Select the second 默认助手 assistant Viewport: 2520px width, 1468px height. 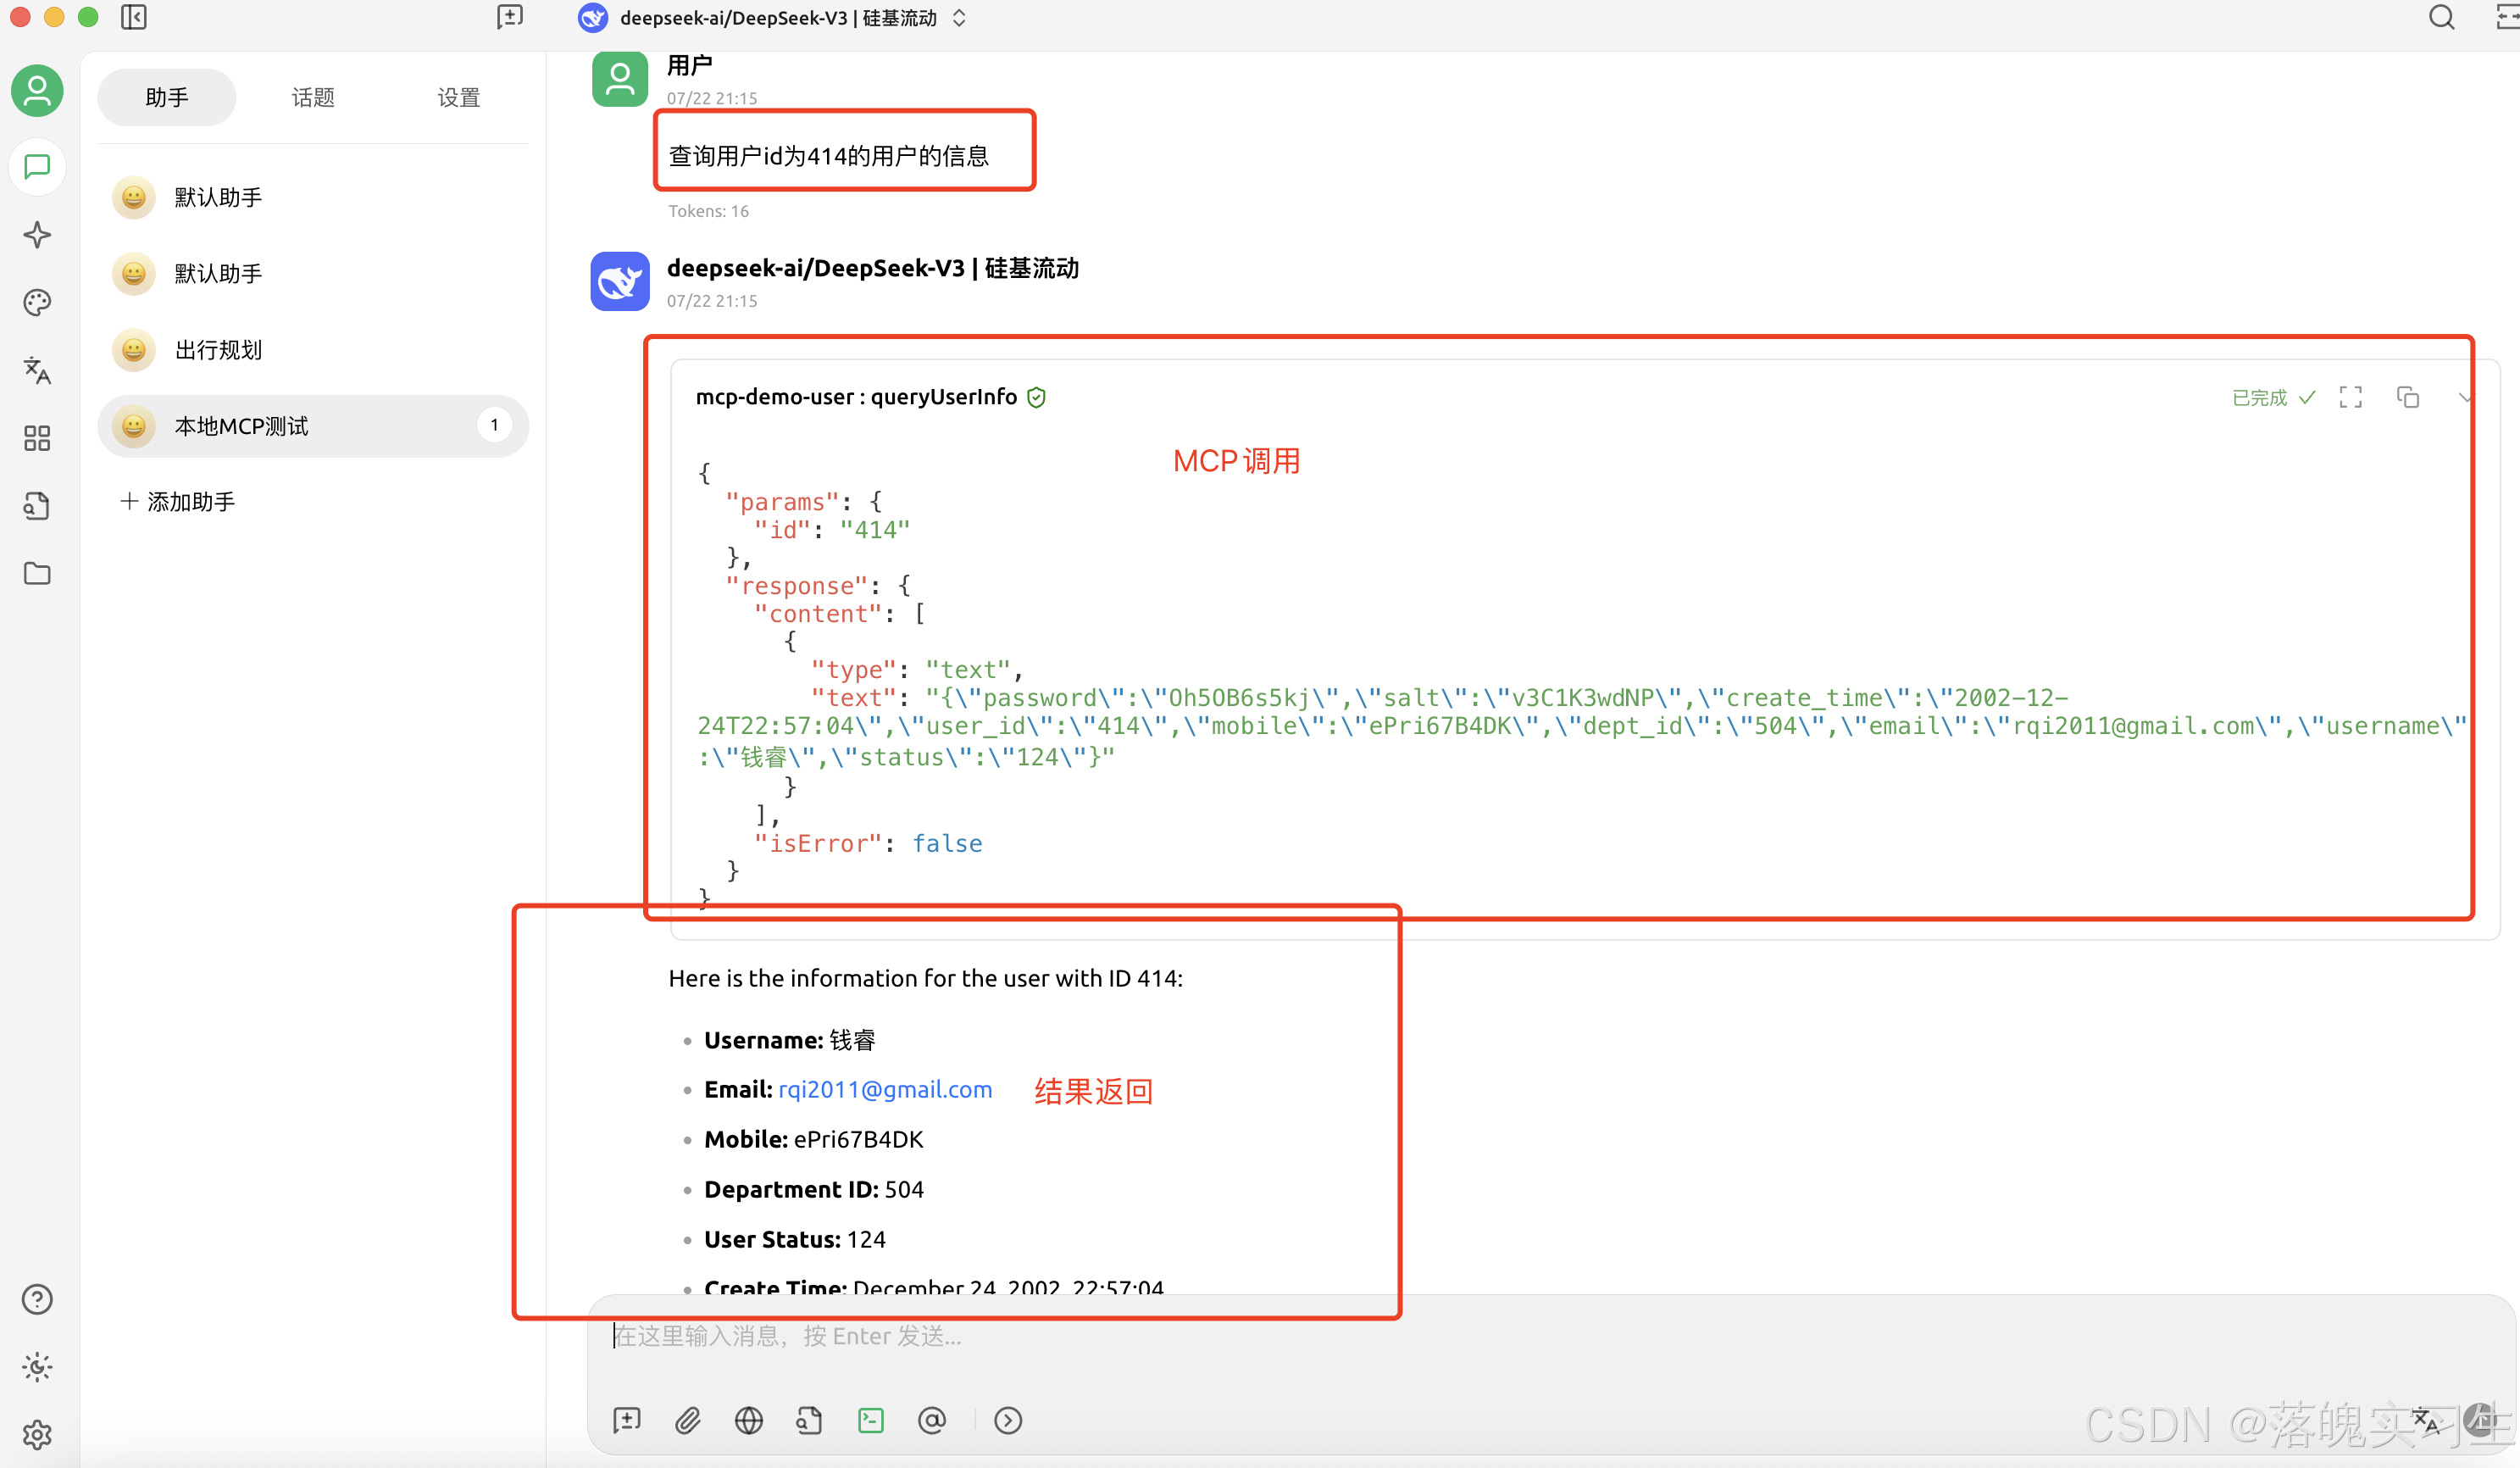point(313,273)
